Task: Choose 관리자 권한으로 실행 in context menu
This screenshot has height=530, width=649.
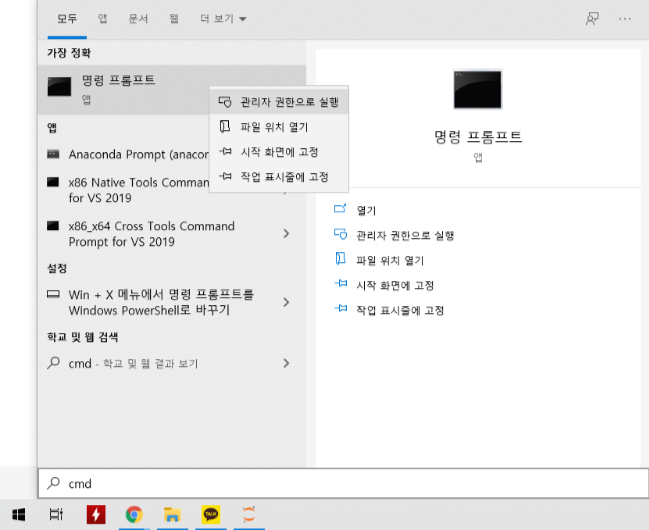Action: click(279, 102)
